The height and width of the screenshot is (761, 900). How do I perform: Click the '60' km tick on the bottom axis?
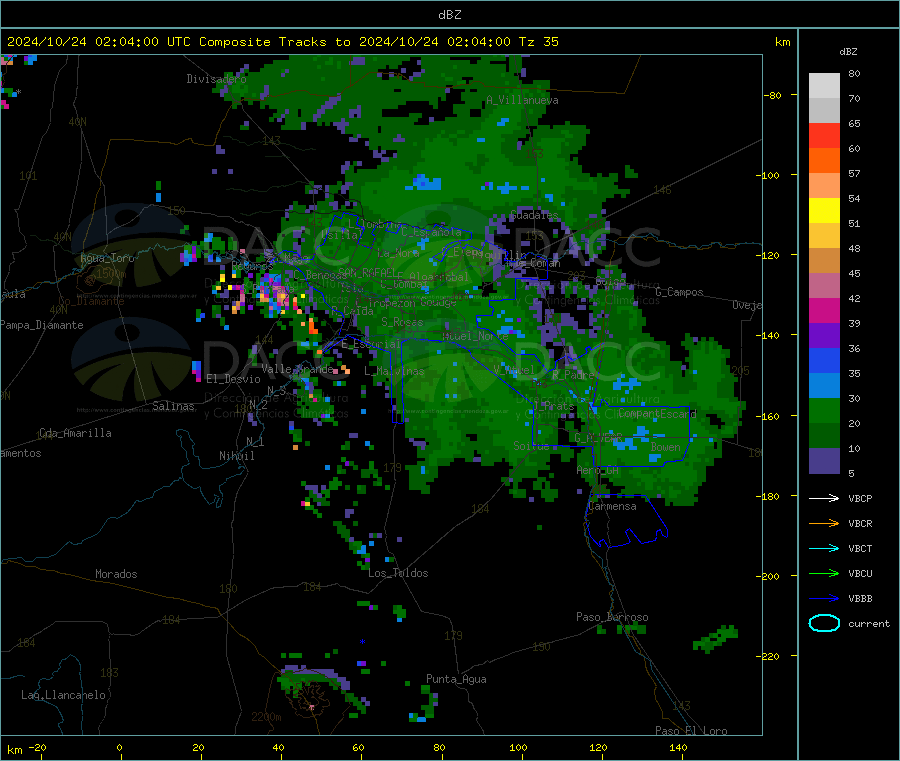pos(358,747)
